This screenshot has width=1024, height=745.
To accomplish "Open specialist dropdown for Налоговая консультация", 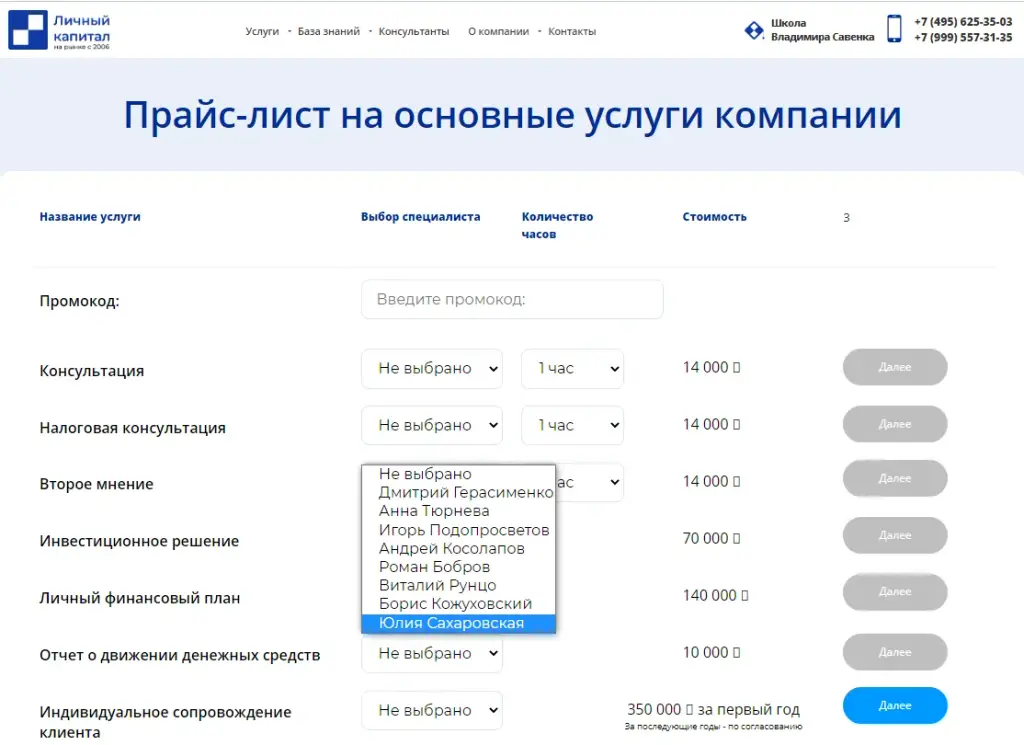I will [432, 426].
